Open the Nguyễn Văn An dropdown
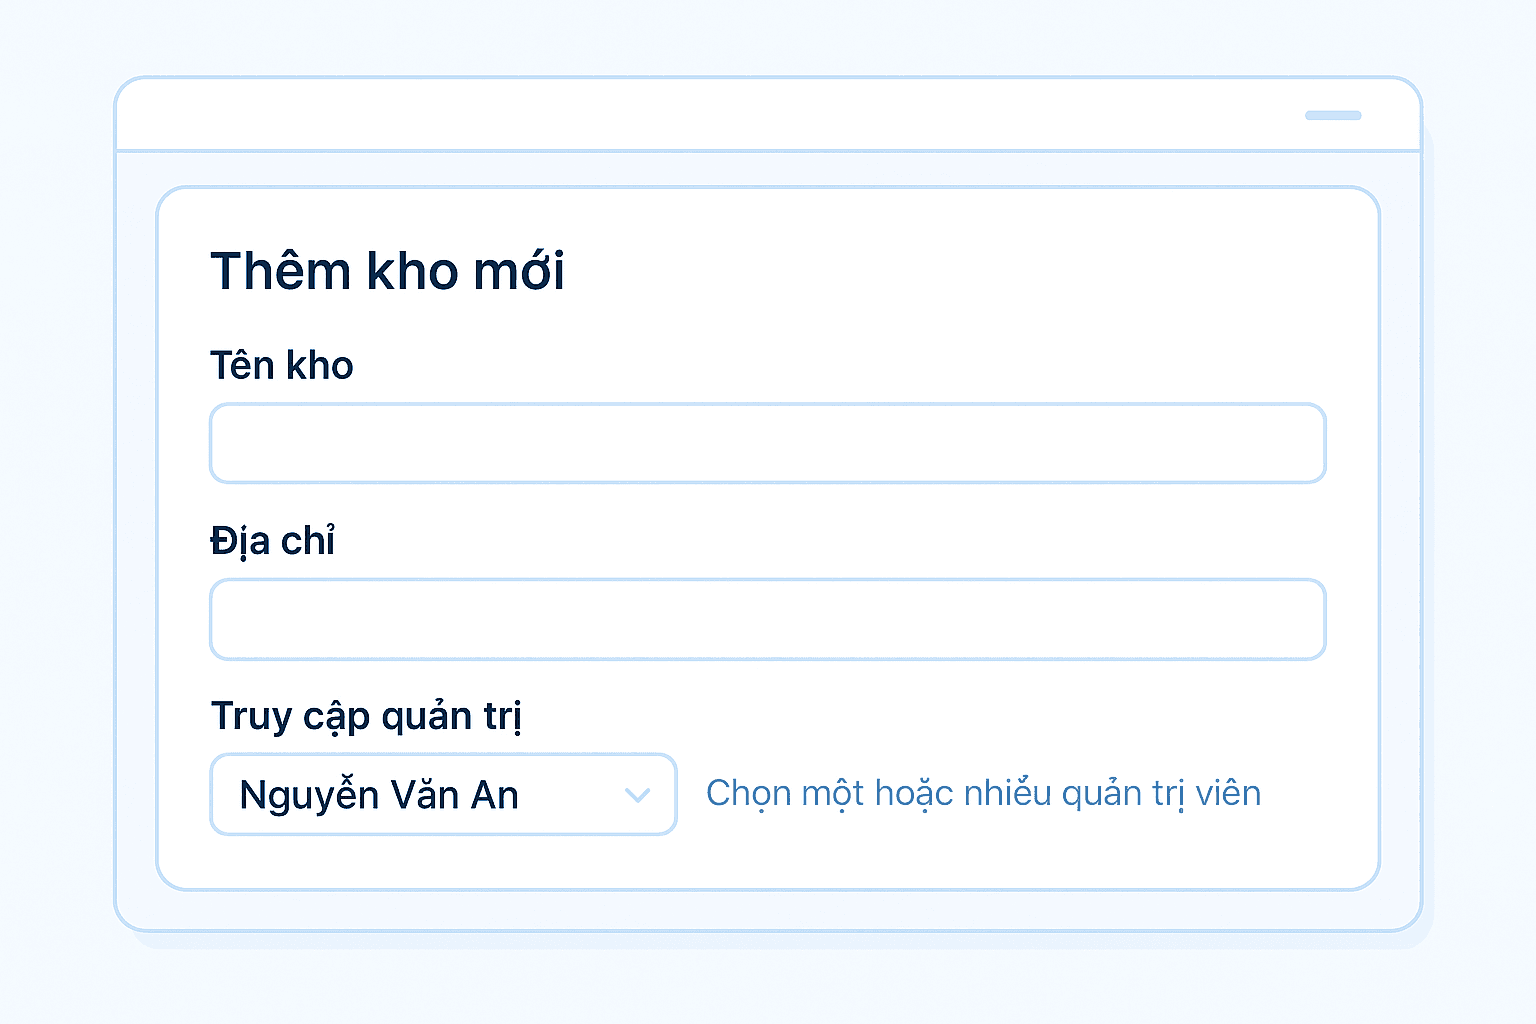The height and width of the screenshot is (1024, 1536). [x=443, y=795]
